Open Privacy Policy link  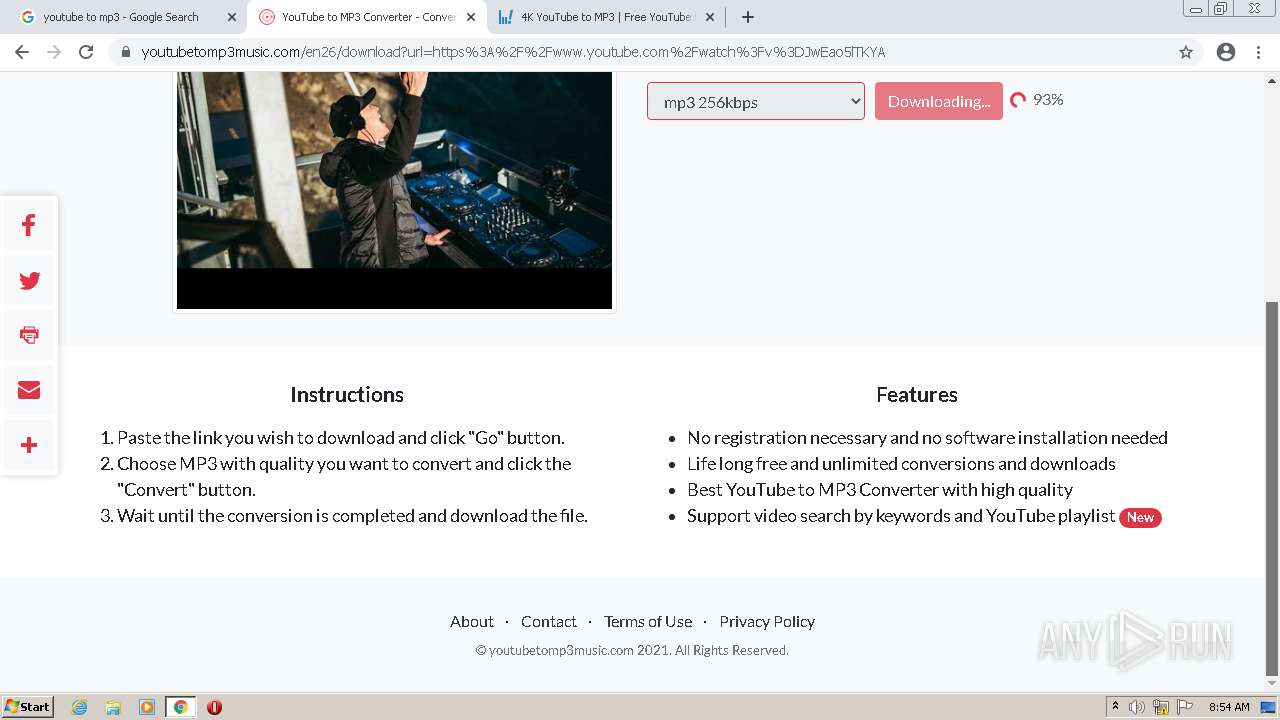coord(767,621)
